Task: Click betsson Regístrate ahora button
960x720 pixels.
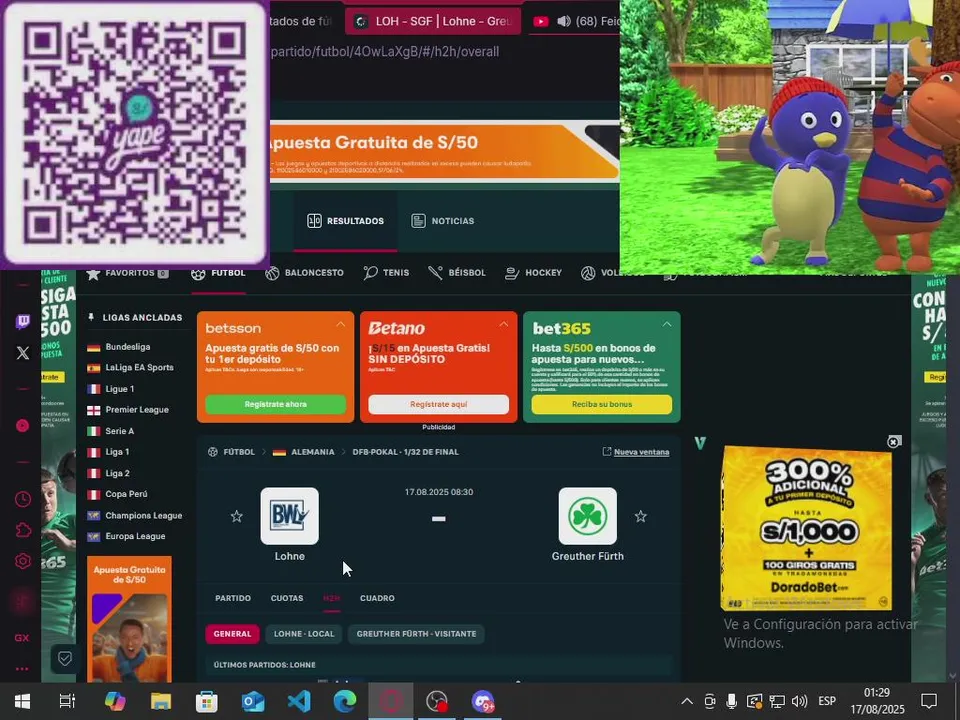Action: 276,404
